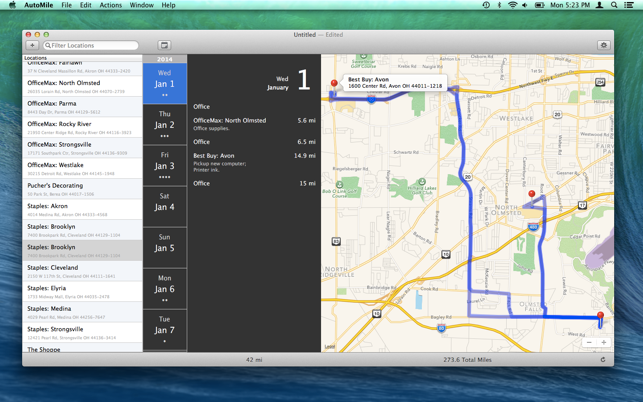
Task: Click the Filter Locations search field
Action: [x=91, y=45]
